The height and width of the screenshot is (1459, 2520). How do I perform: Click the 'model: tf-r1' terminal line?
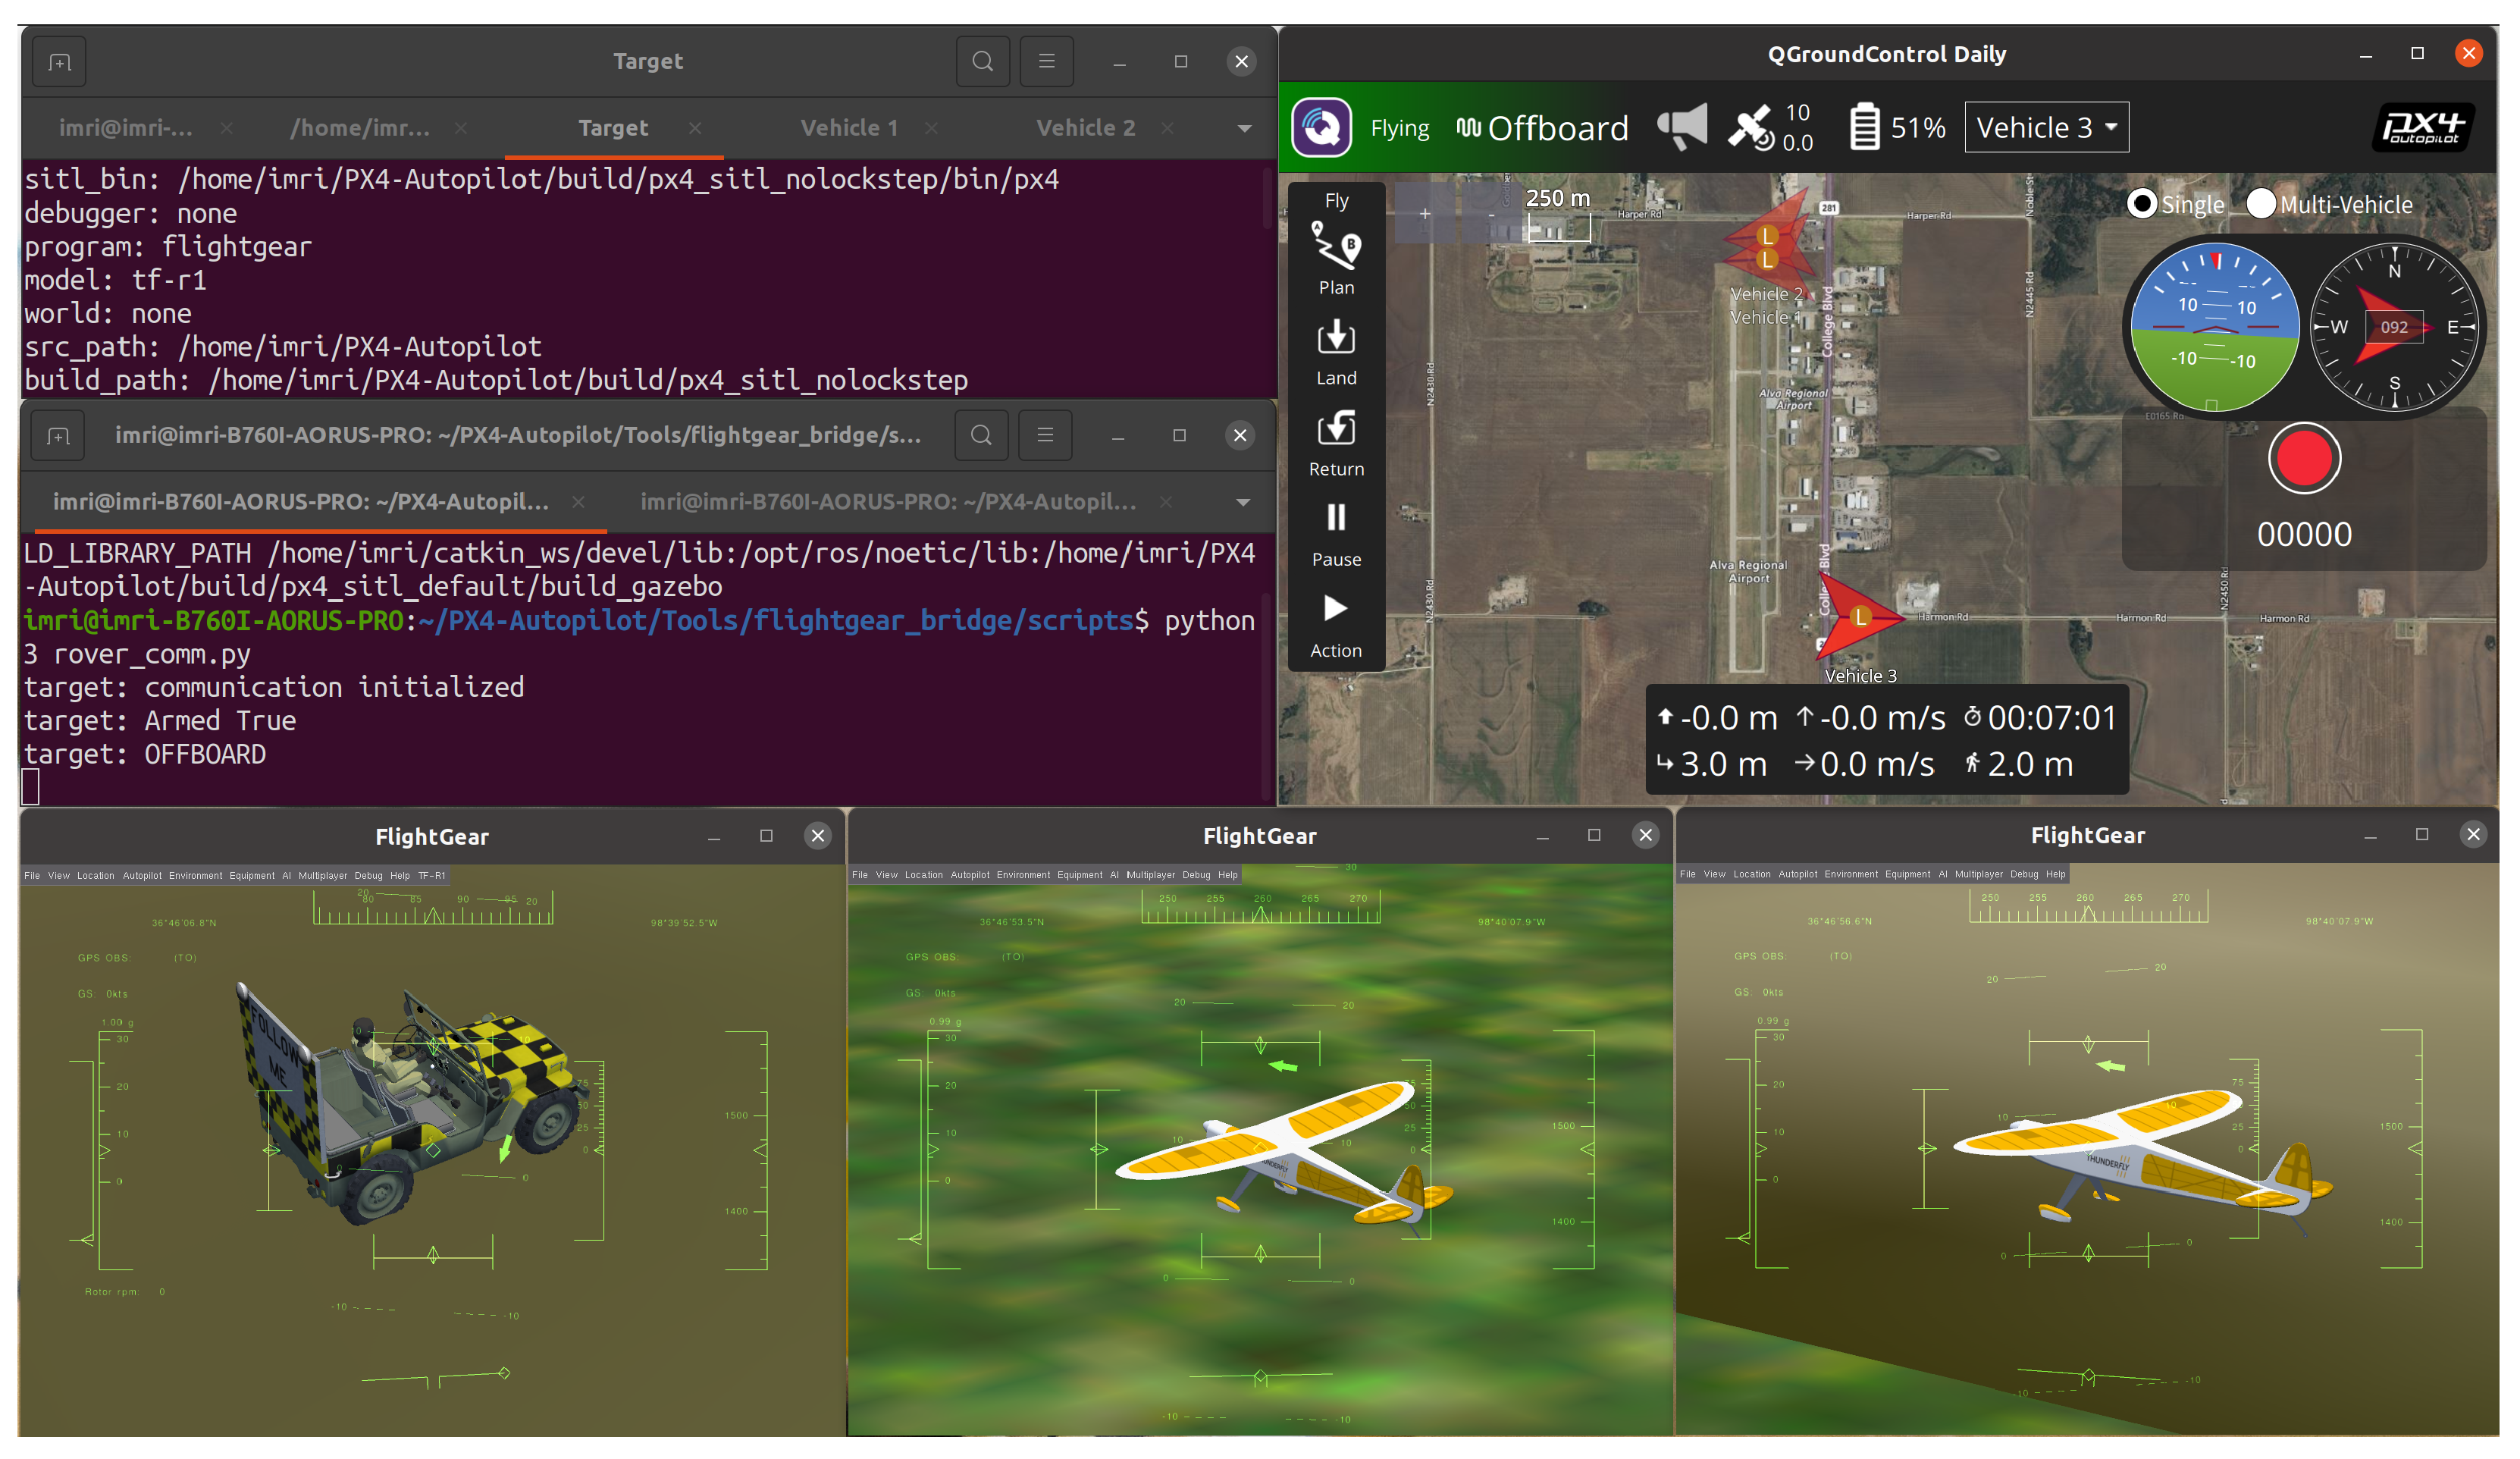[x=115, y=280]
